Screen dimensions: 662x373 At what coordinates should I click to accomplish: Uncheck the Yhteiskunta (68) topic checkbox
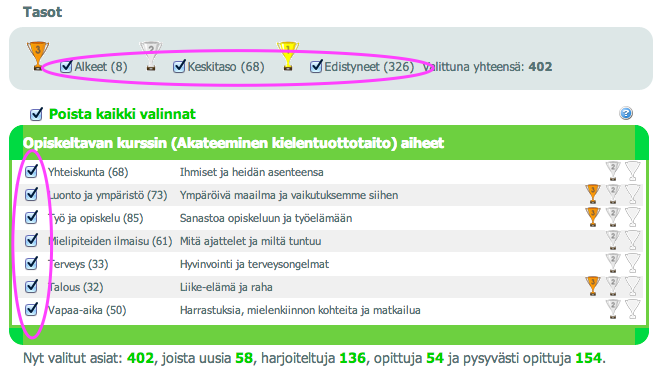[x=31, y=172]
